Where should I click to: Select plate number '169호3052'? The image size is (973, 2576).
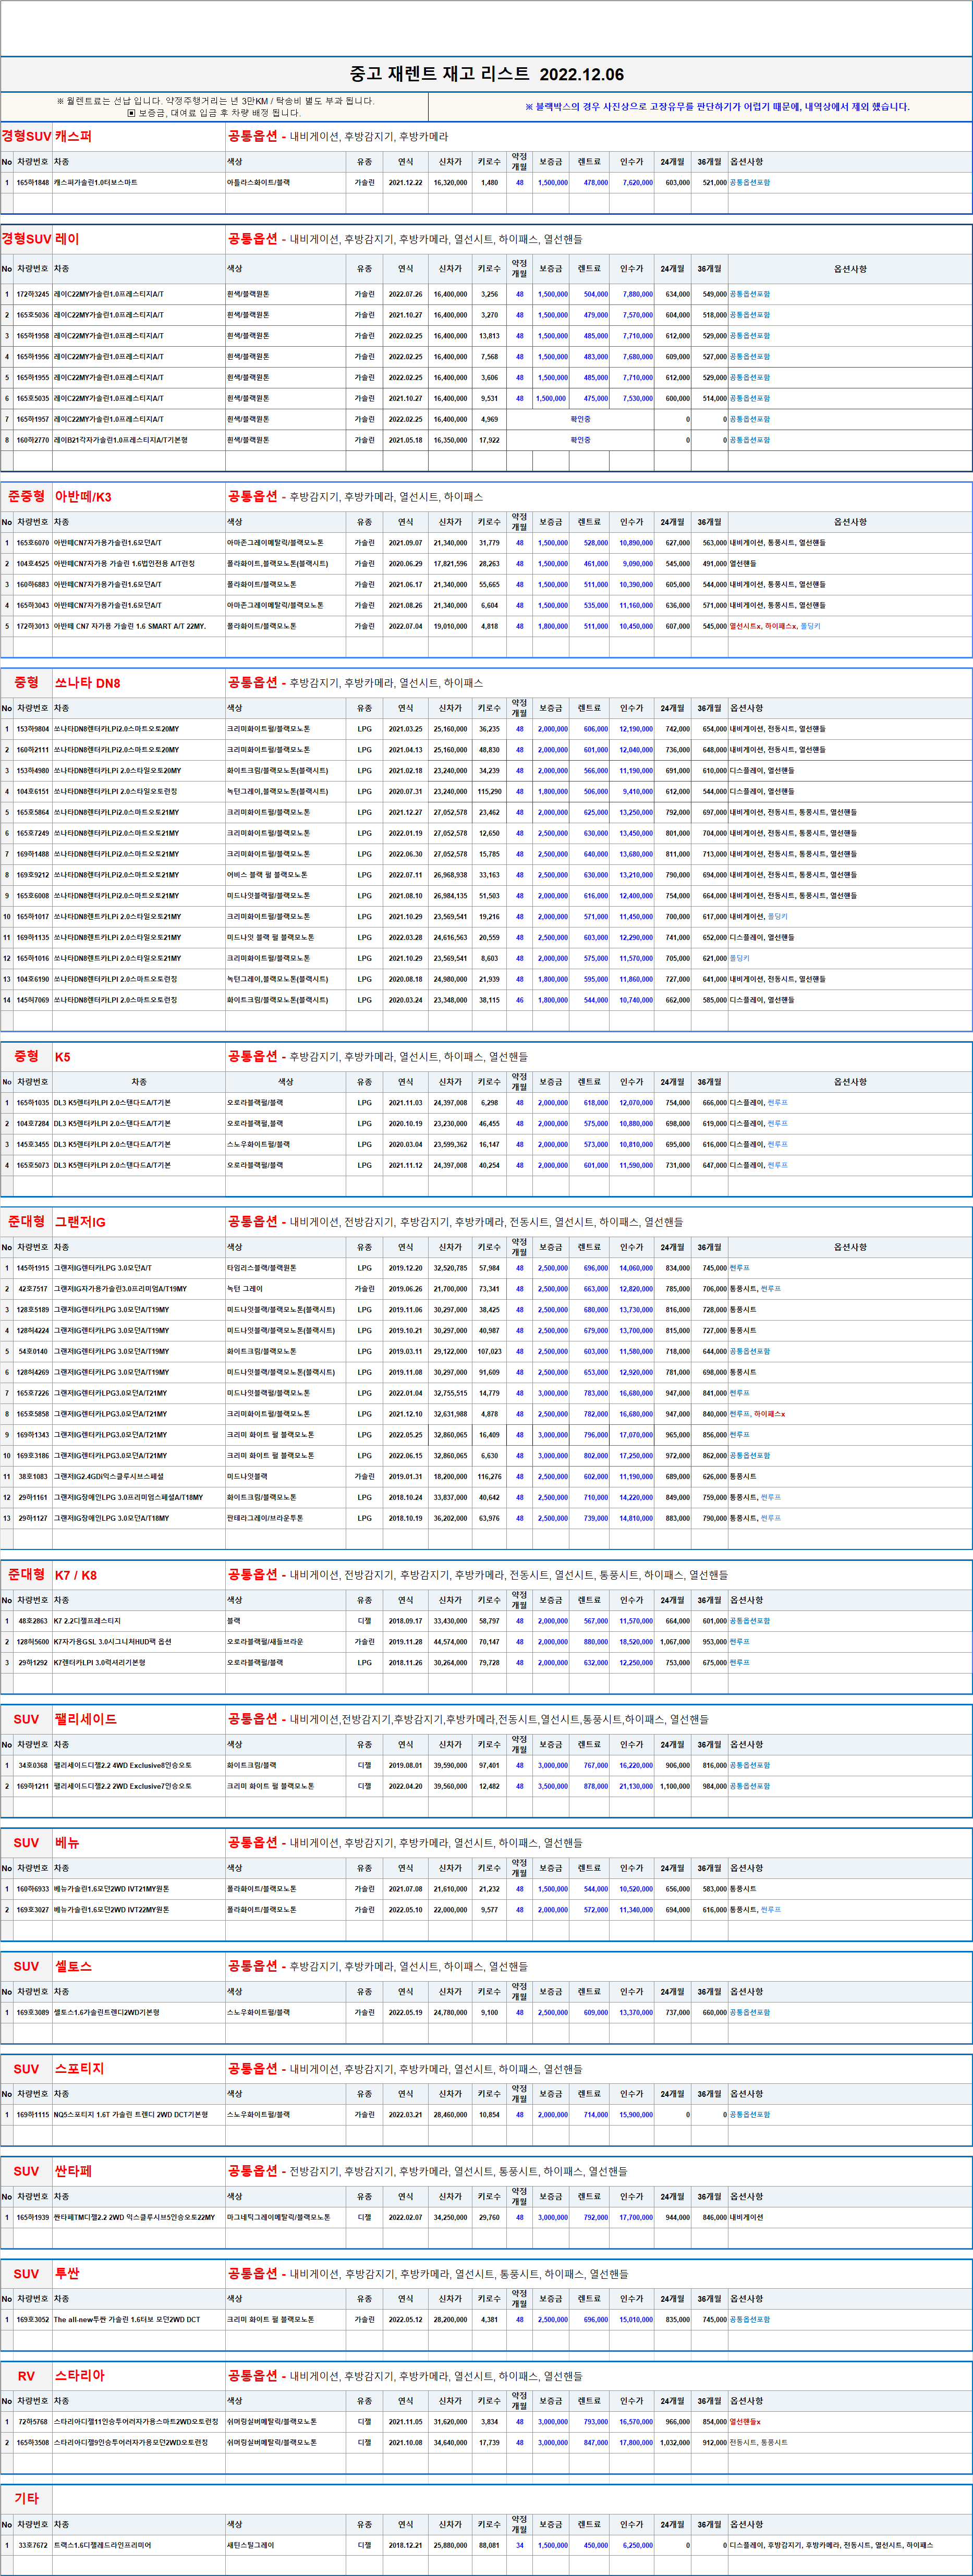point(33,2319)
